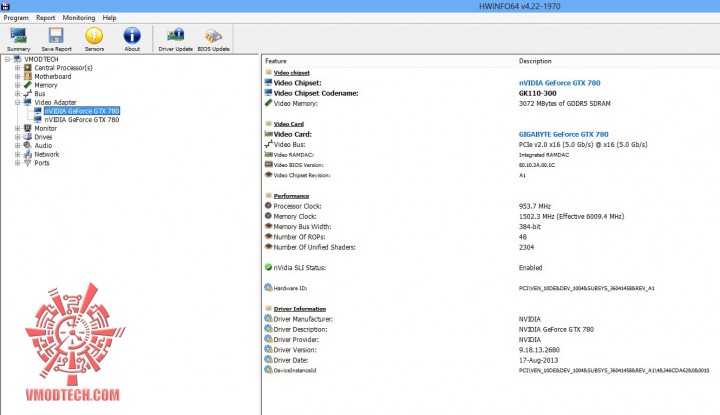Collapse the Video Adapter node
720x415 pixels.
pos(17,102)
